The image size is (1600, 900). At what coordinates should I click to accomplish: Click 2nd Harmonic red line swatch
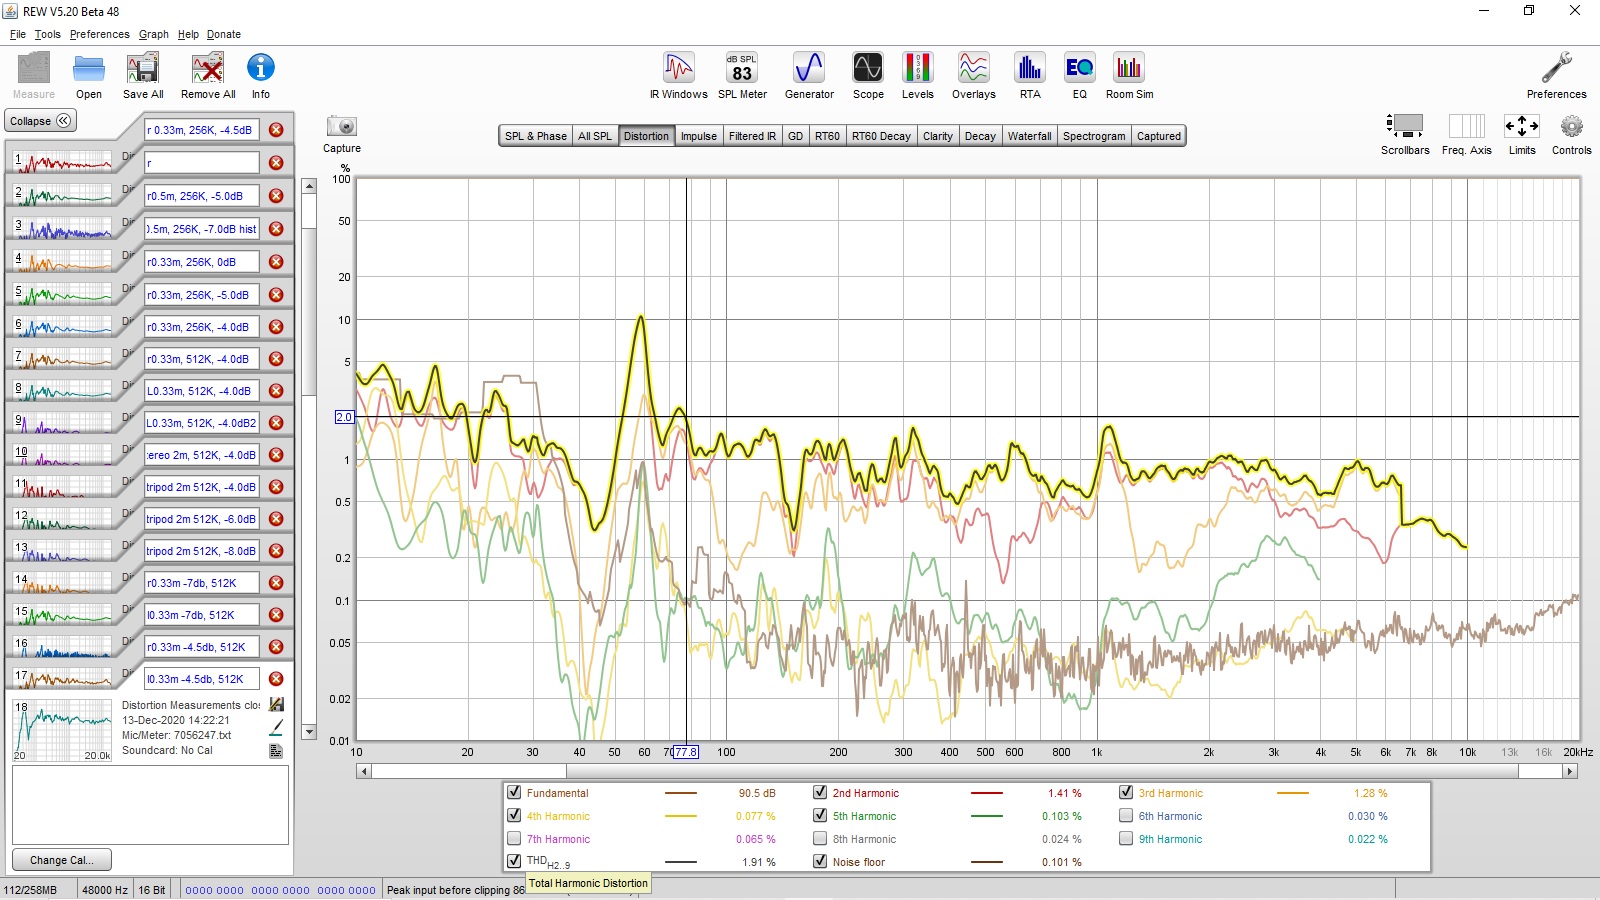[986, 793]
